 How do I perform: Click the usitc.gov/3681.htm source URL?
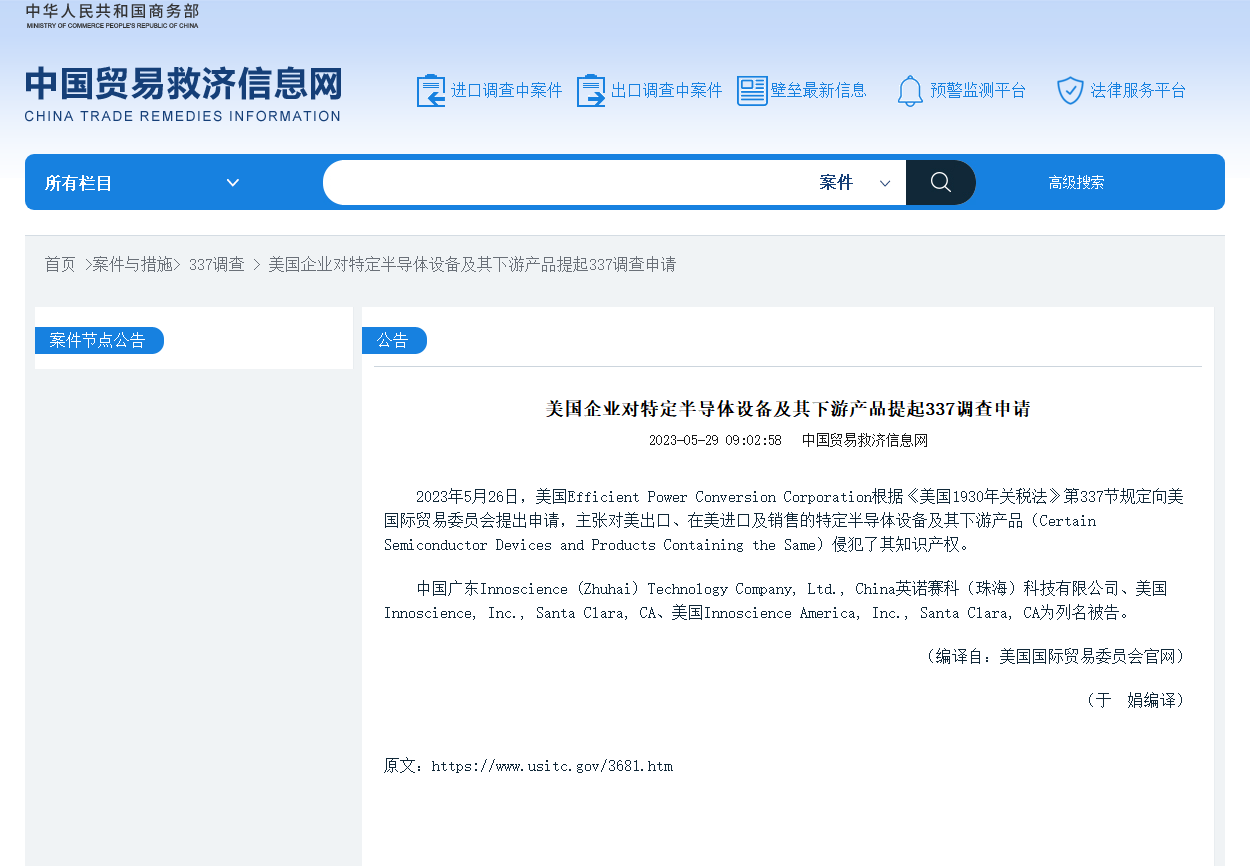[x=552, y=766]
